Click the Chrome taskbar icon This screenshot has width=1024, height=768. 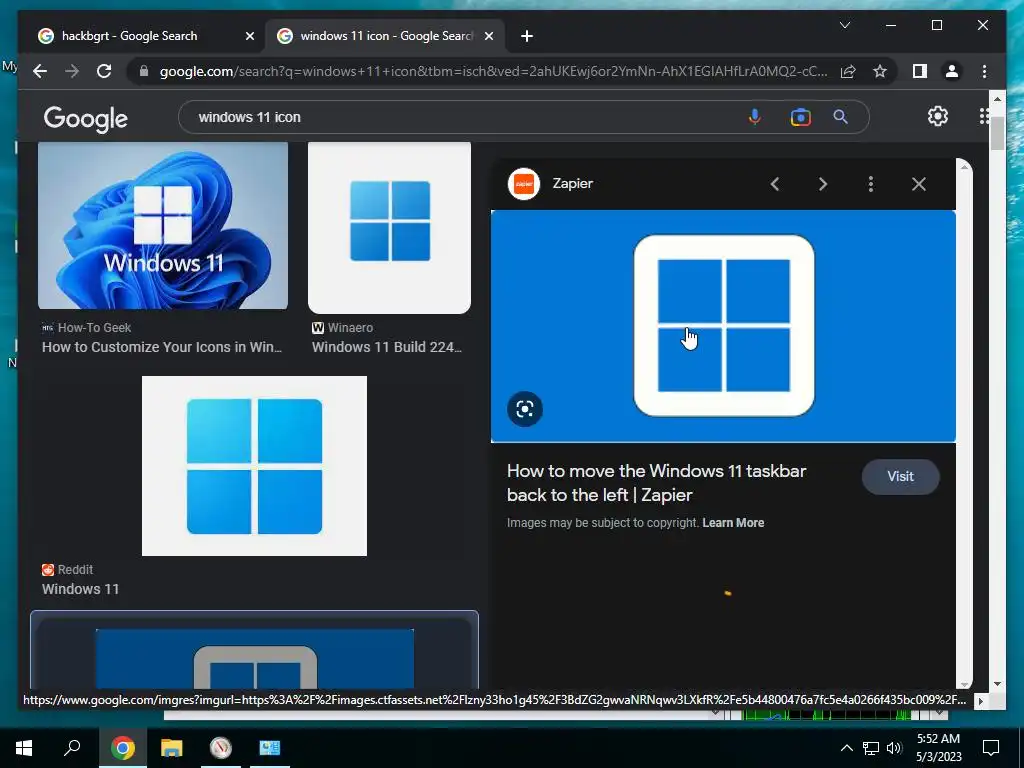(122, 748)
